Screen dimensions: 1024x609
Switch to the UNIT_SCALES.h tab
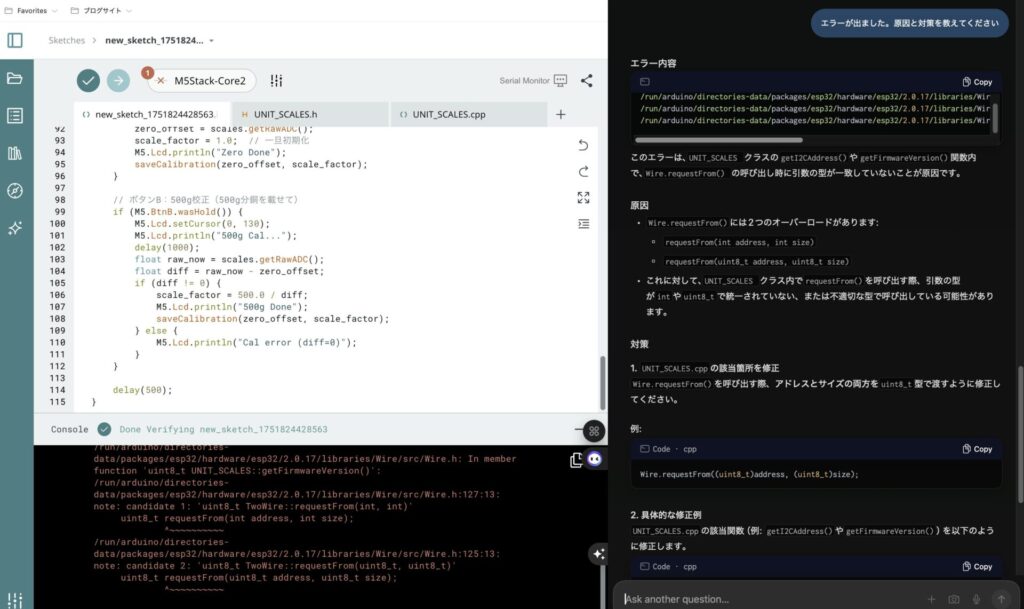311,114
